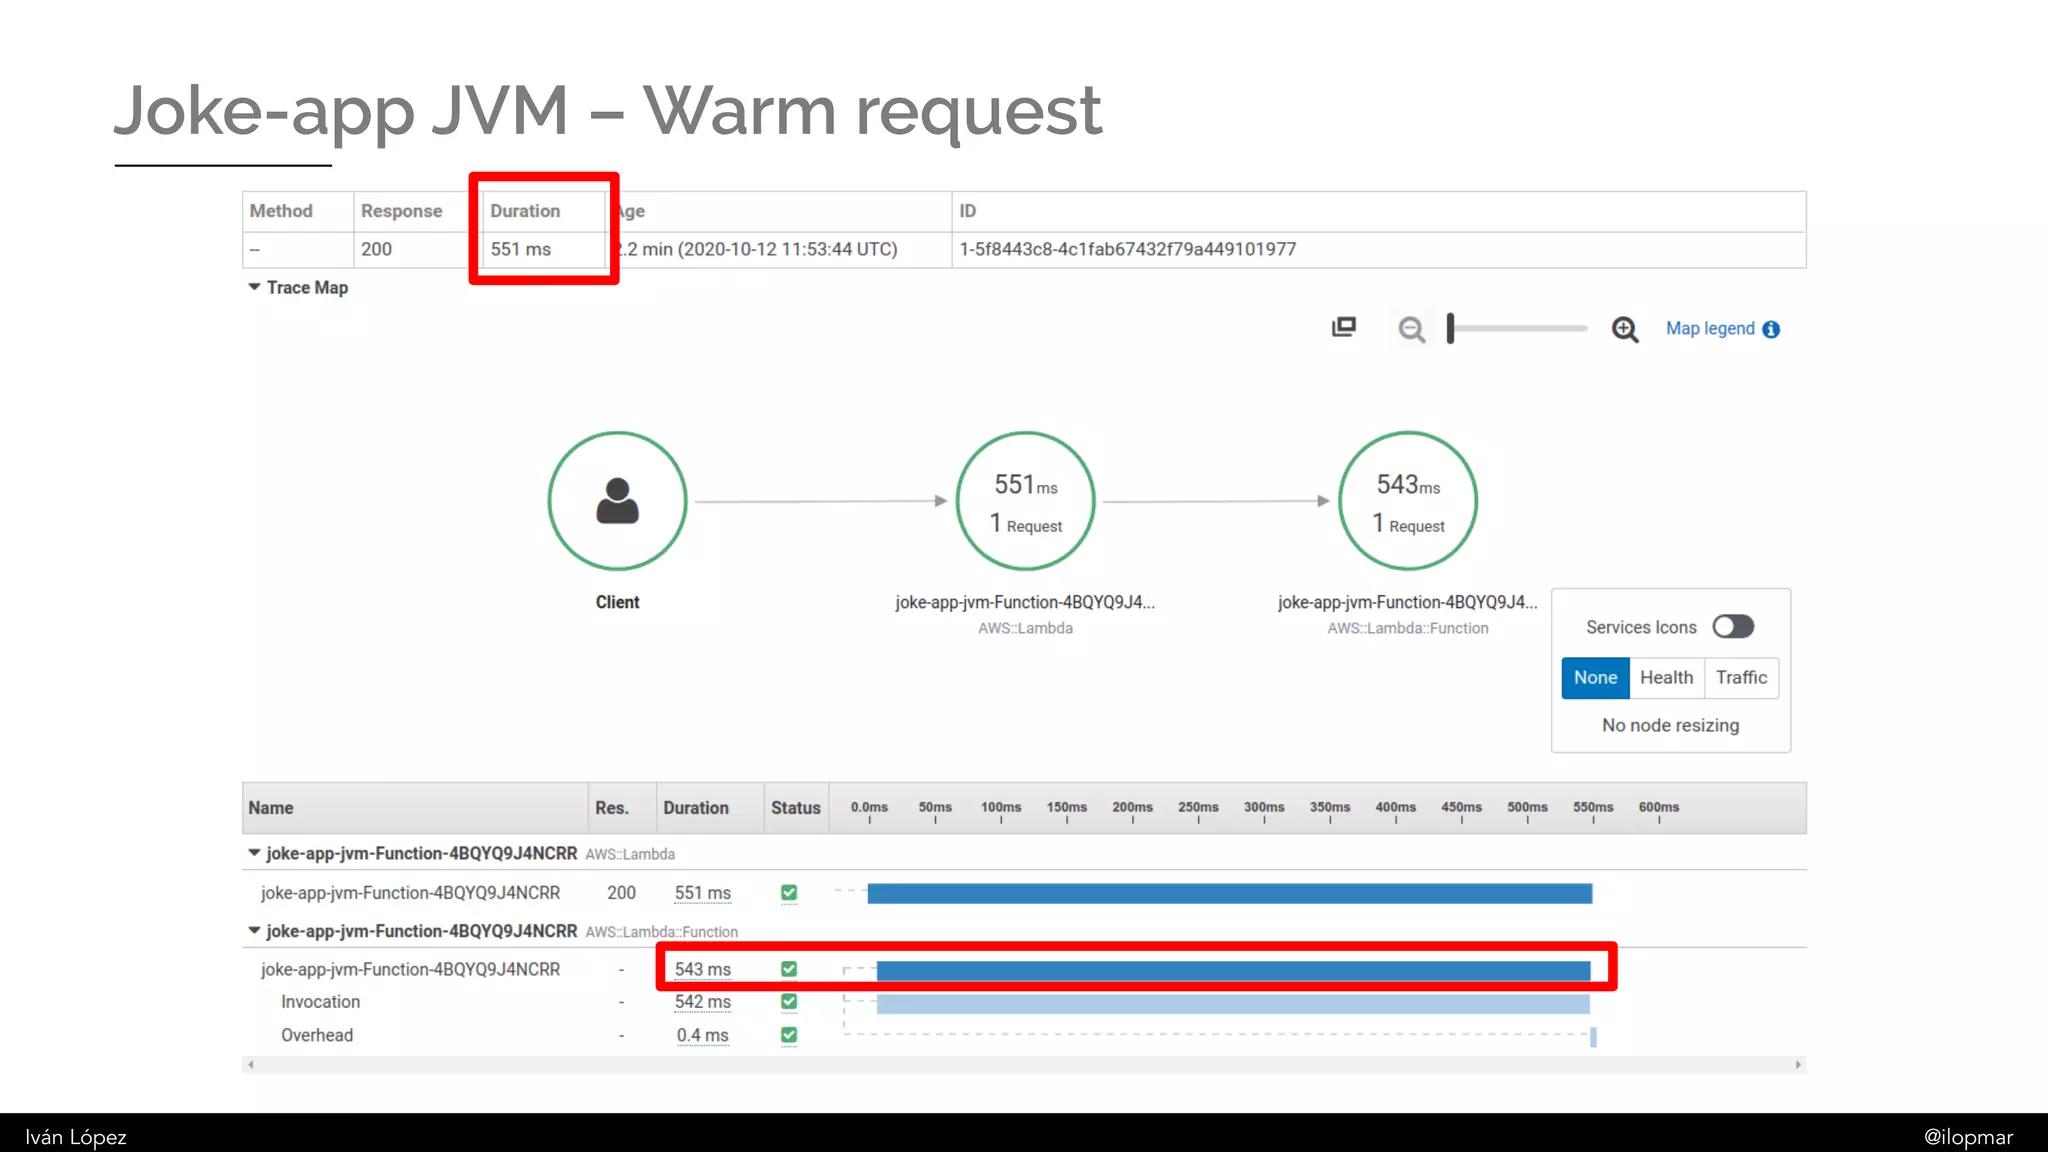Click the Invocation subsegment row name
The width and height of the screenshot is (2048, 1152).
tap(320, 1002)
